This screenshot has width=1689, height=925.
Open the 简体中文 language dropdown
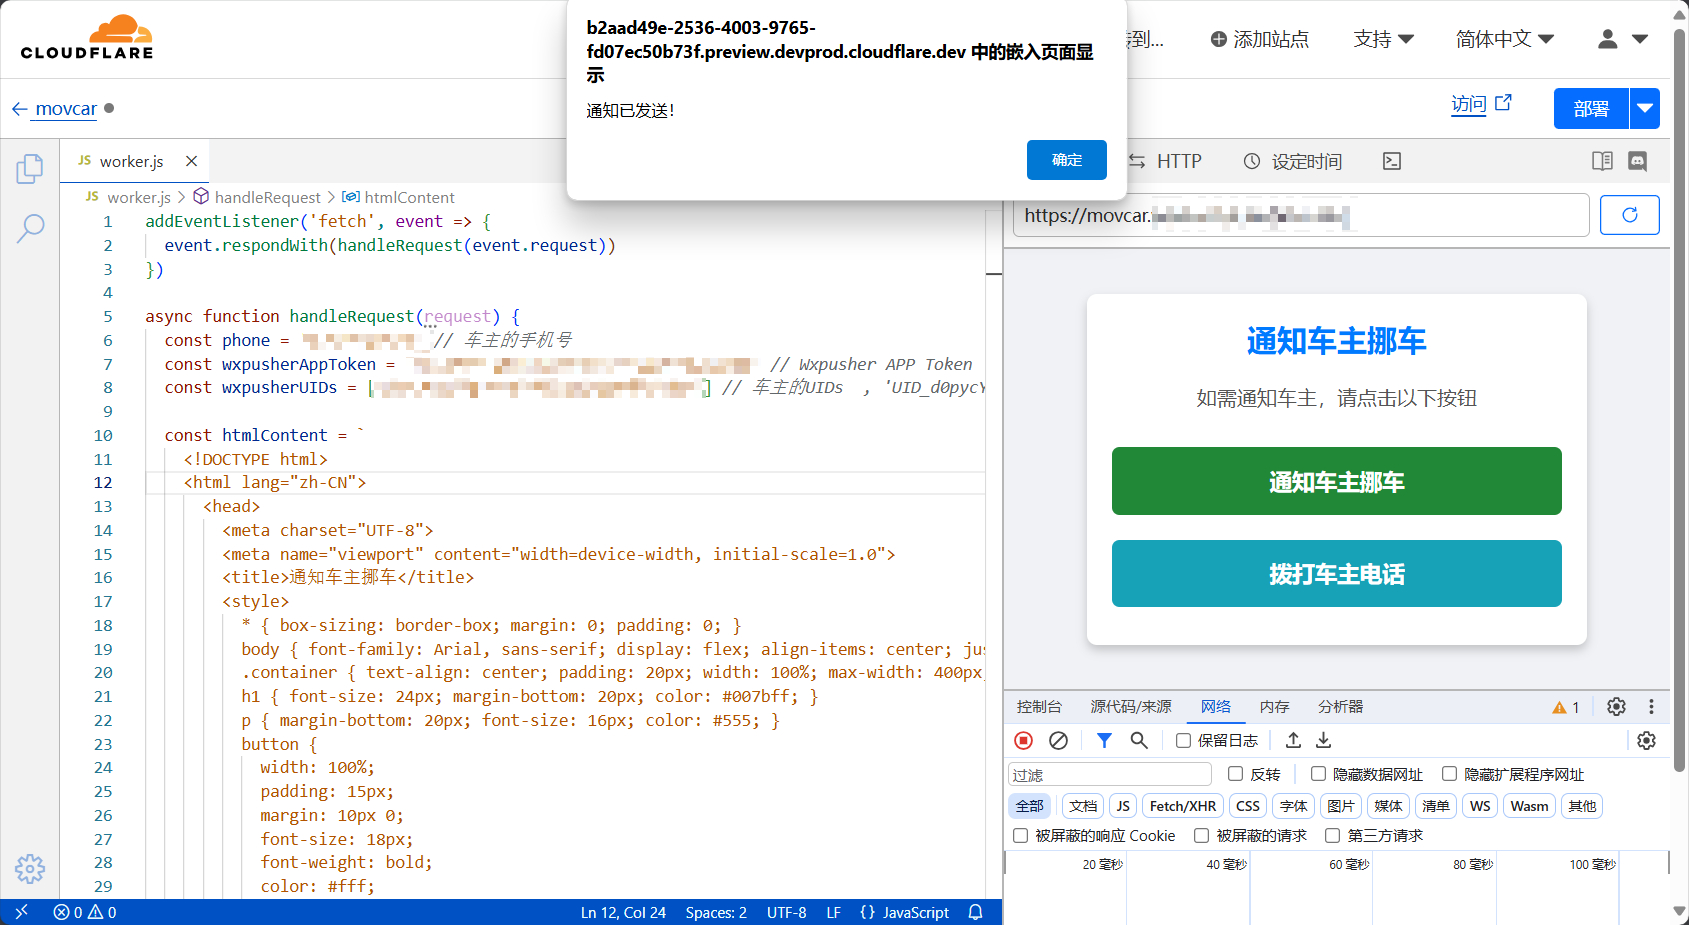[x=1504, y=39]
